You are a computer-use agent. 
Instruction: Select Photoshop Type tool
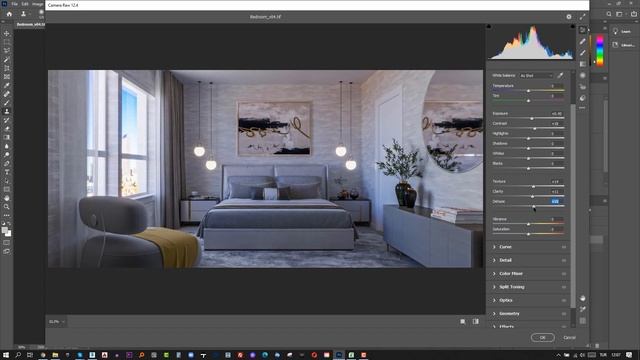[7, 172]
